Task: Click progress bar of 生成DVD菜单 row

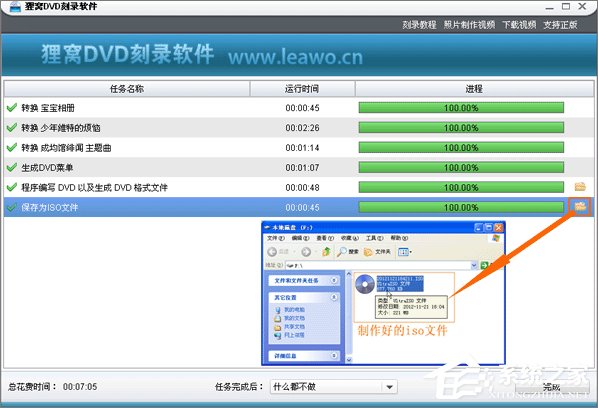Action: [x=461, y=167]
